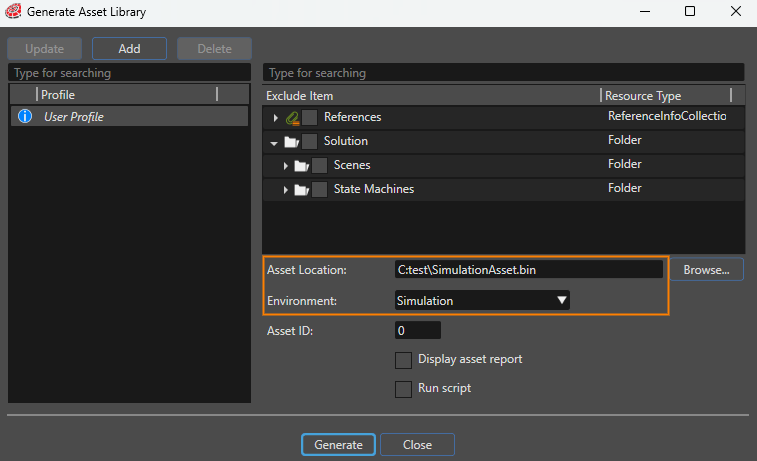757x461 pixels.
Task: Click the ReferenceInfoCollection resource type cell
Action: point(667,116)
